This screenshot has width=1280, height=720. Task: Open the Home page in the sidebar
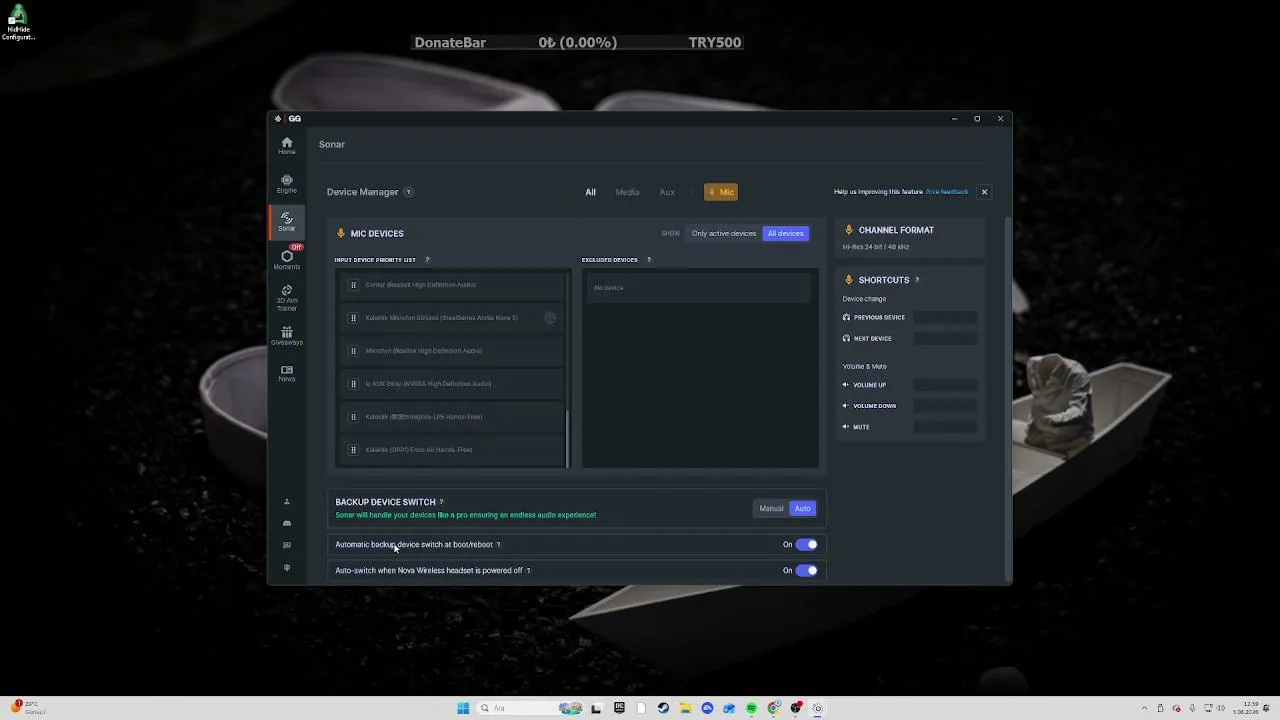[287, 146]
